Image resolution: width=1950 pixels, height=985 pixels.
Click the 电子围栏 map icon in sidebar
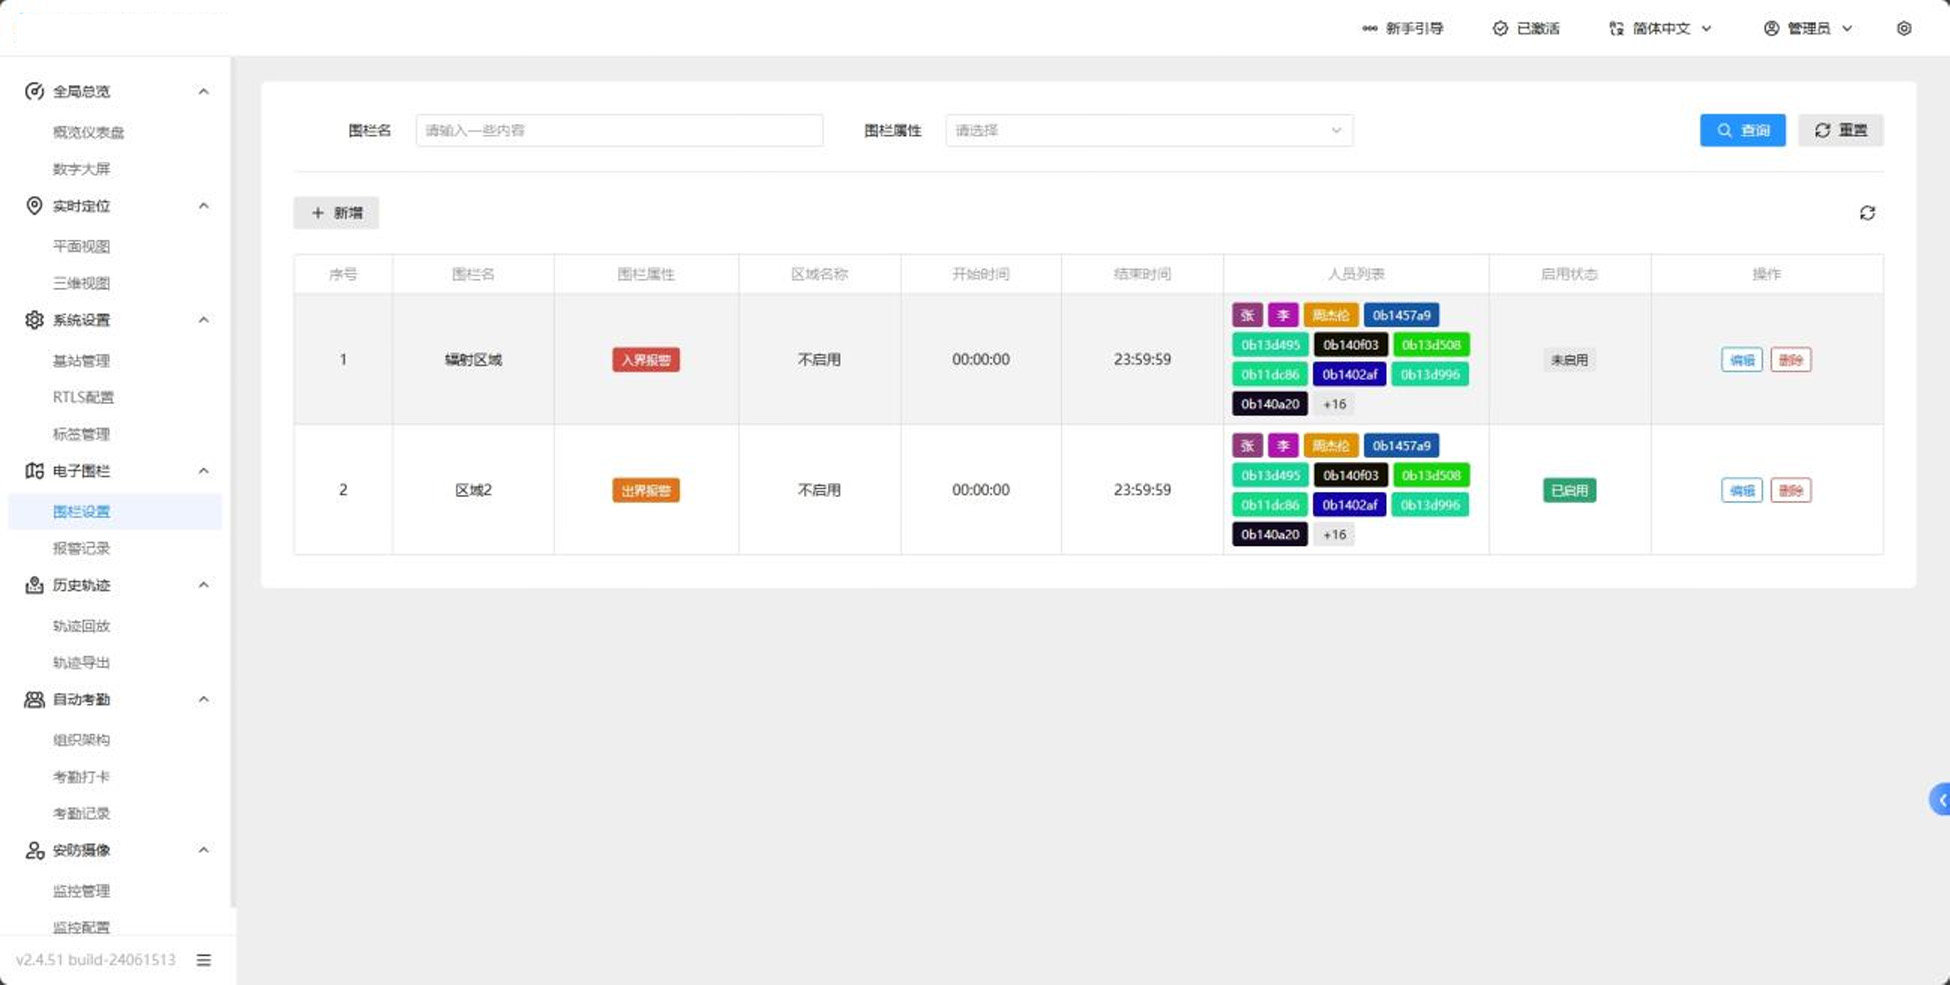(x=34, y=471)
